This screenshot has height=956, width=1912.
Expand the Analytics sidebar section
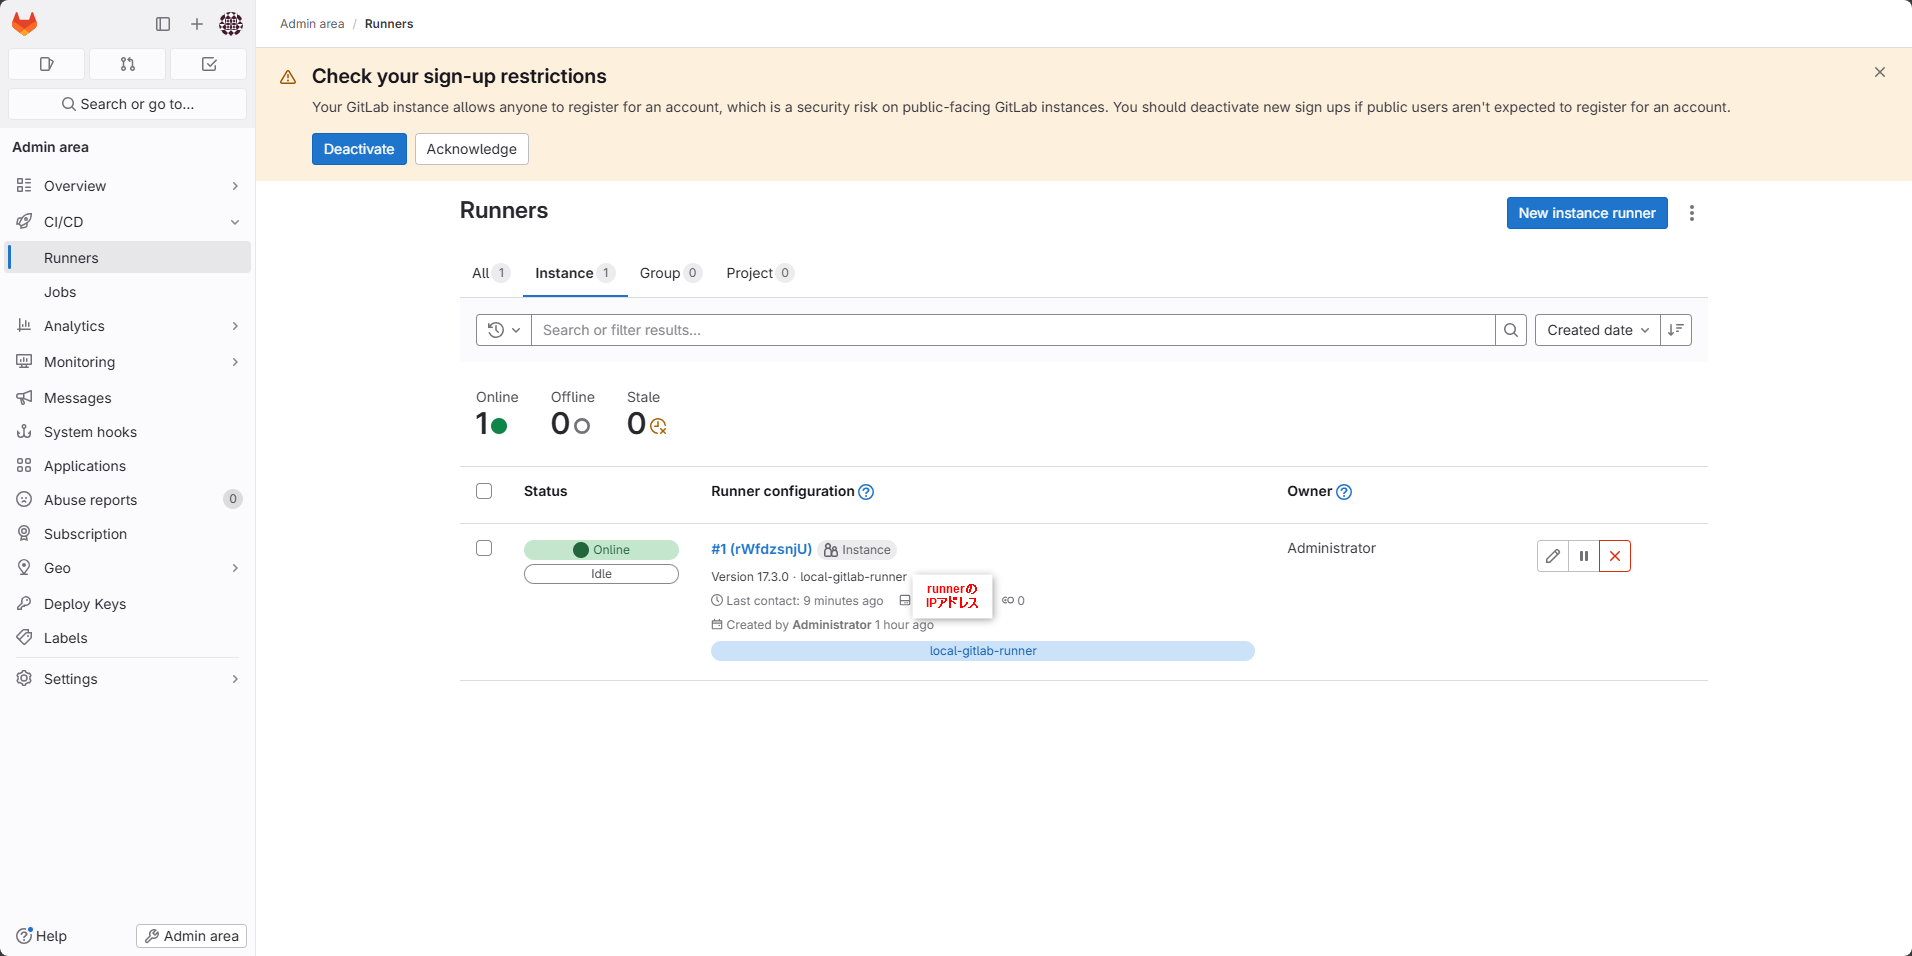click(234, 325)
